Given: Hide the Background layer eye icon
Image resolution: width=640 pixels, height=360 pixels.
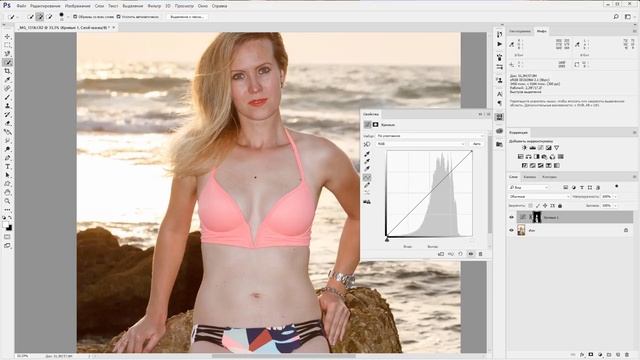Looking at the screenshot, I should 511,231.
